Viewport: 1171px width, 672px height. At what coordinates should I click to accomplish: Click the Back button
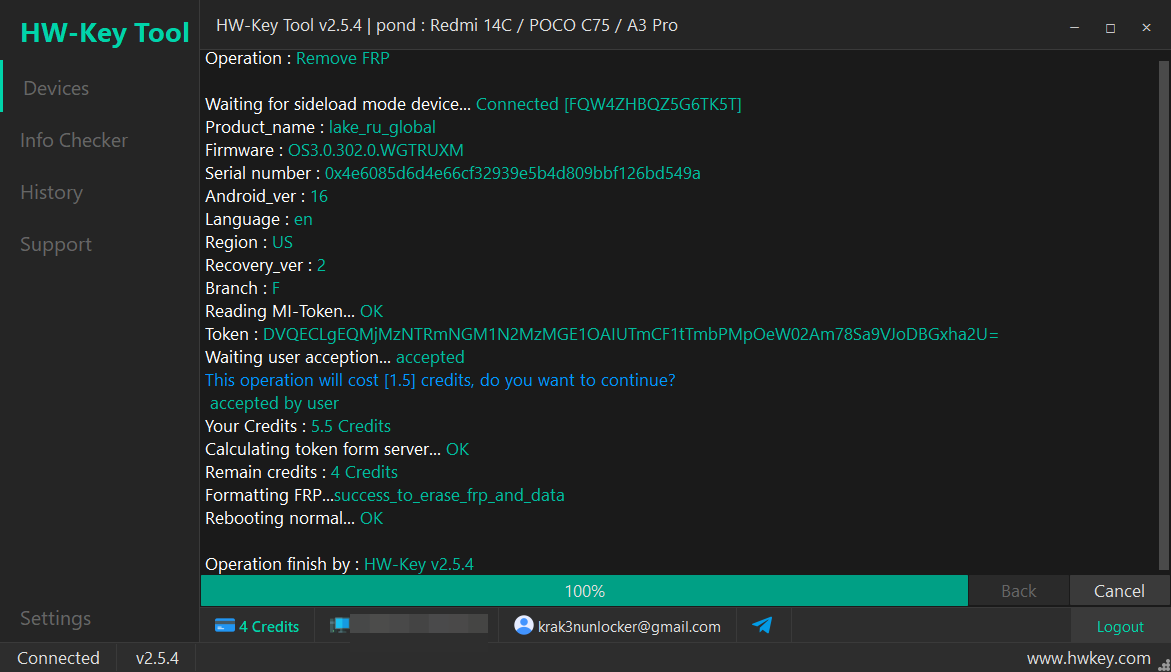pos(1019,591)
